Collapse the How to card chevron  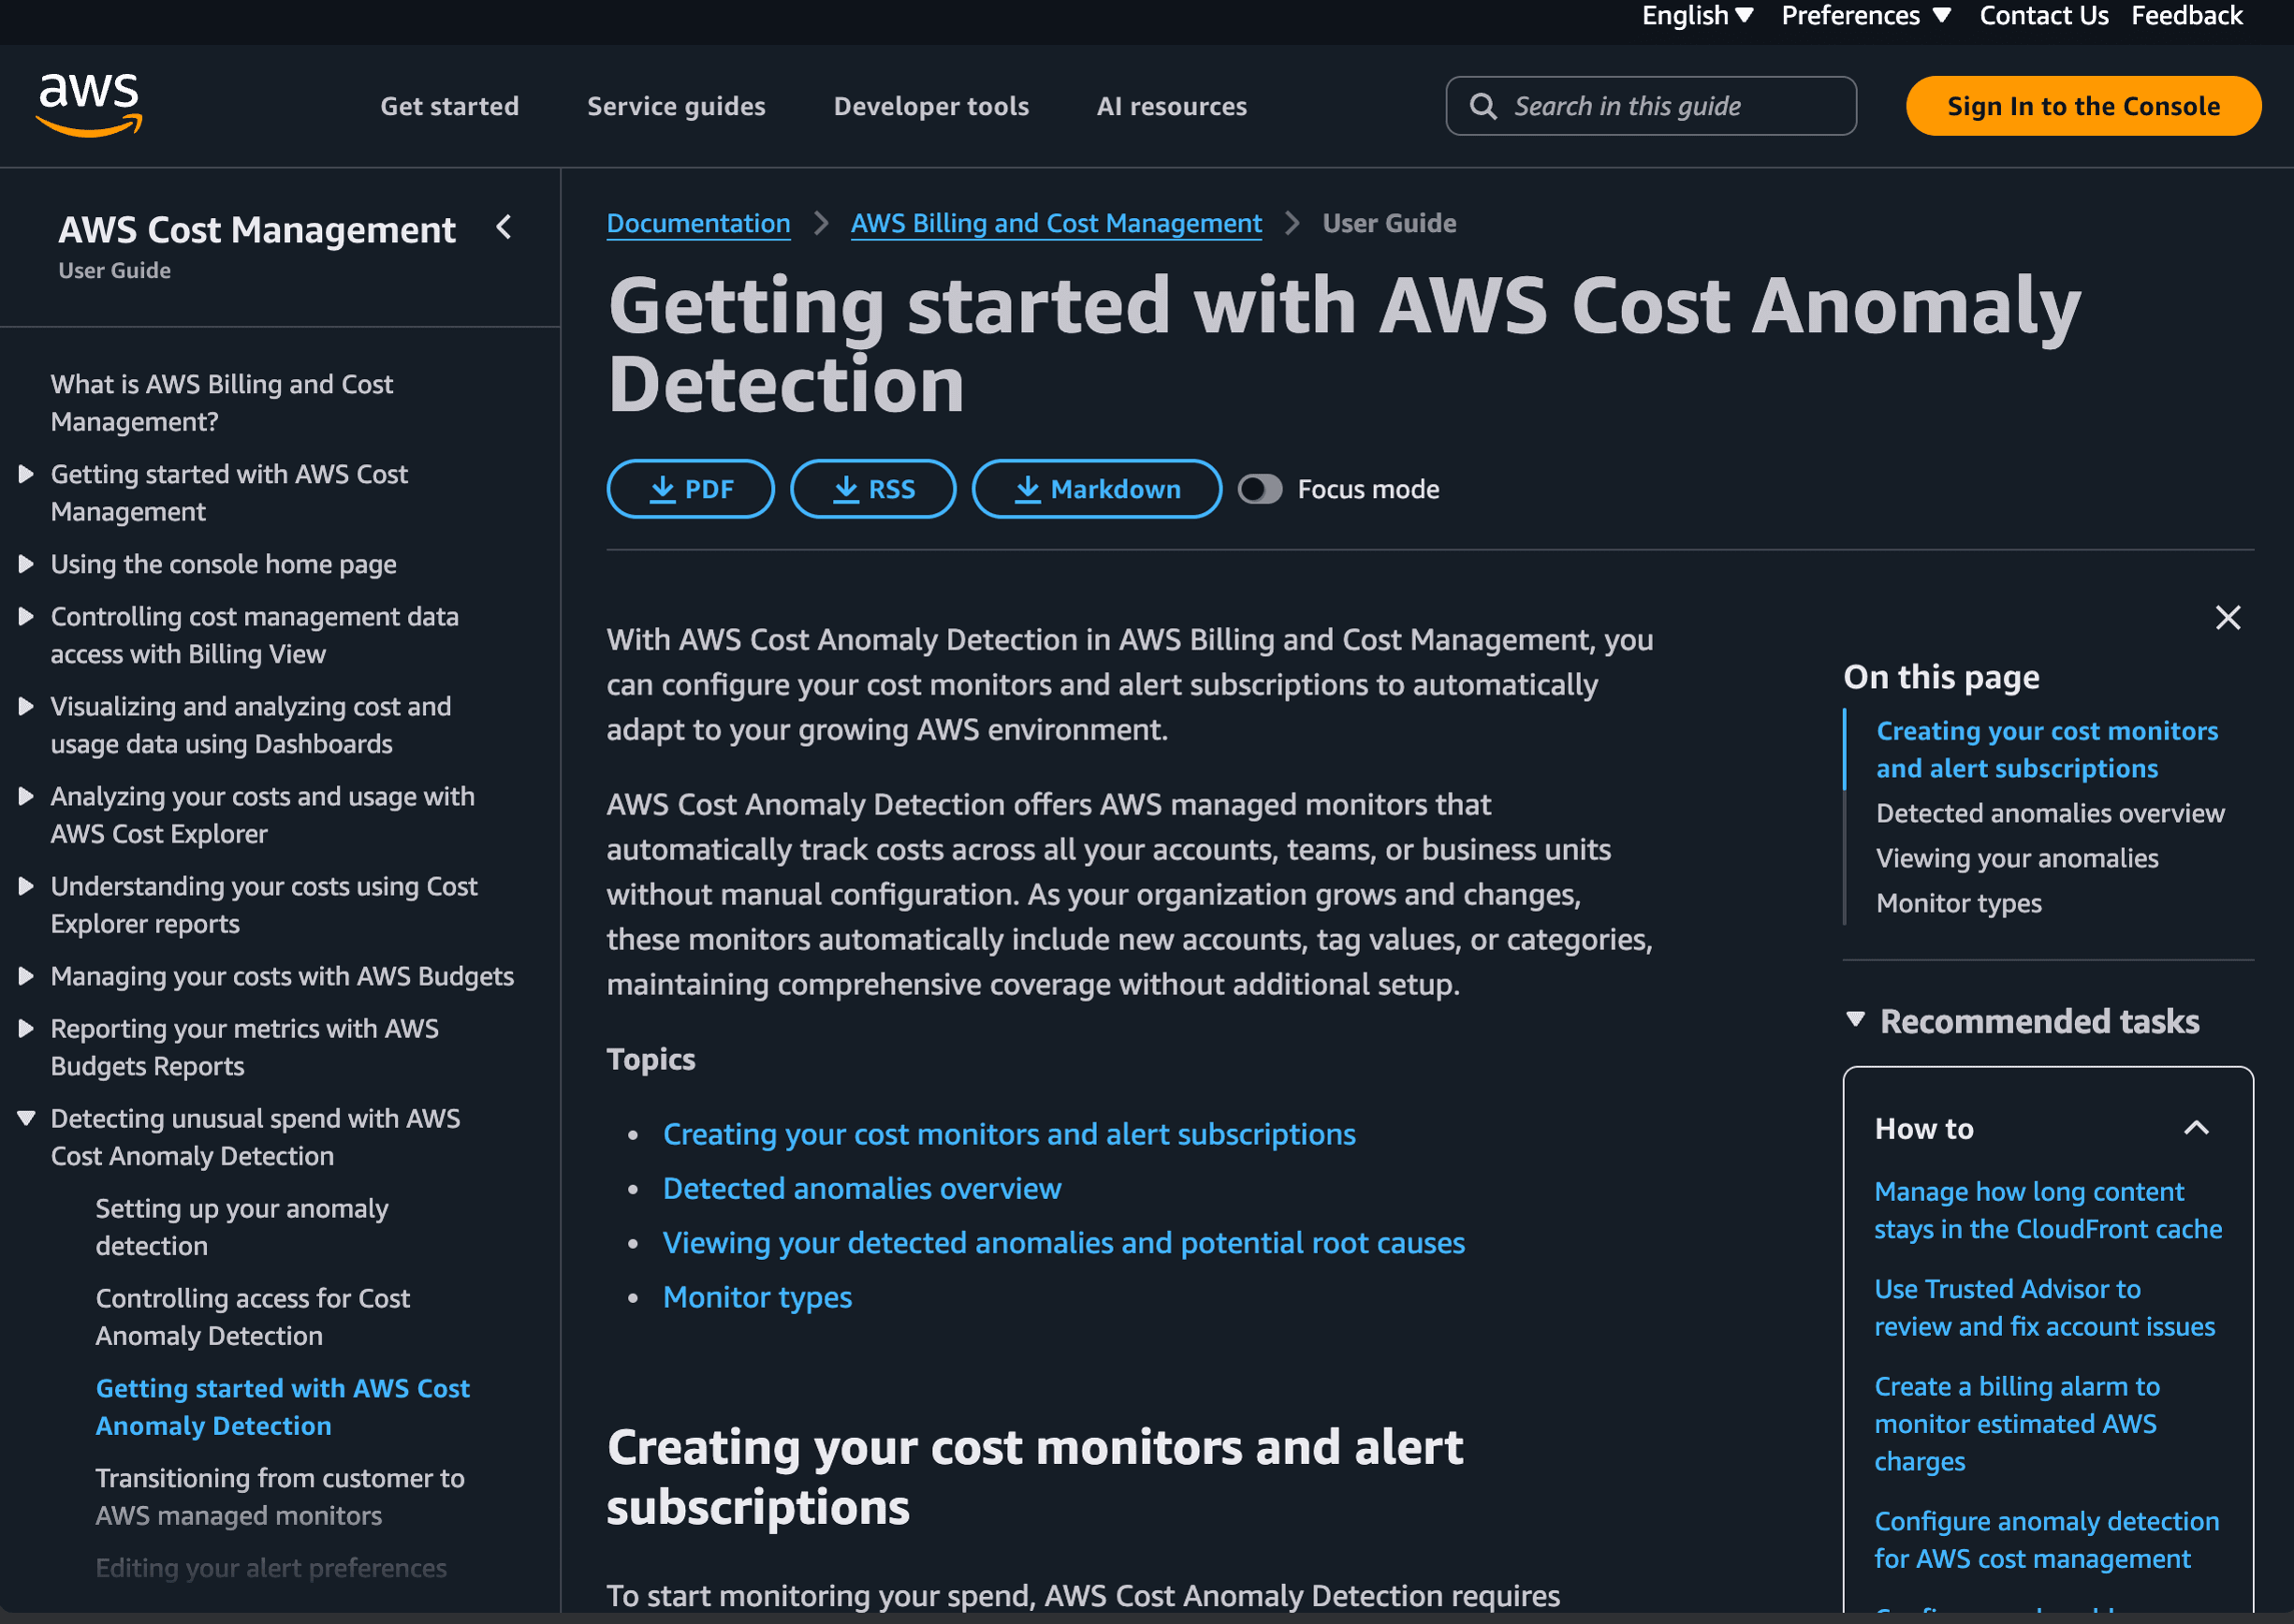(x=2195, y=1128)
